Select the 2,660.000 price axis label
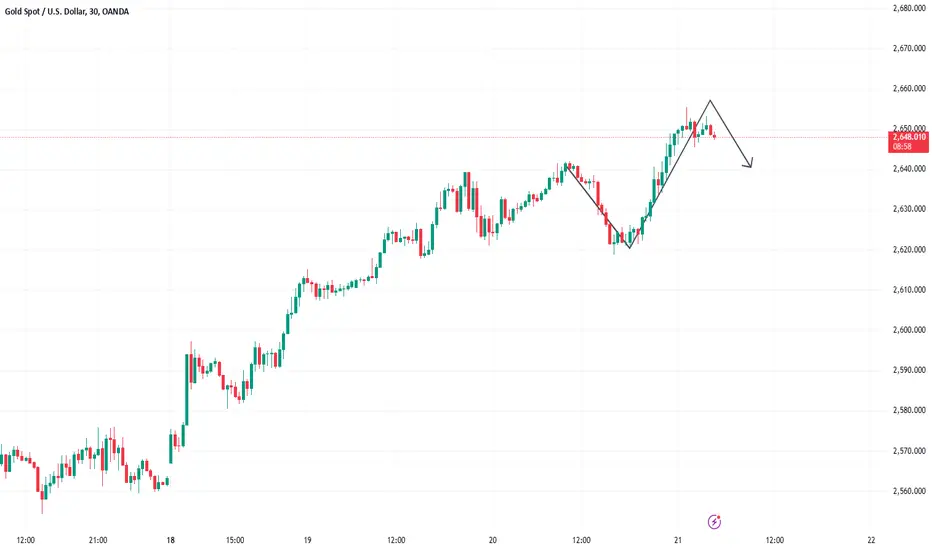 (x=909, y=89)
